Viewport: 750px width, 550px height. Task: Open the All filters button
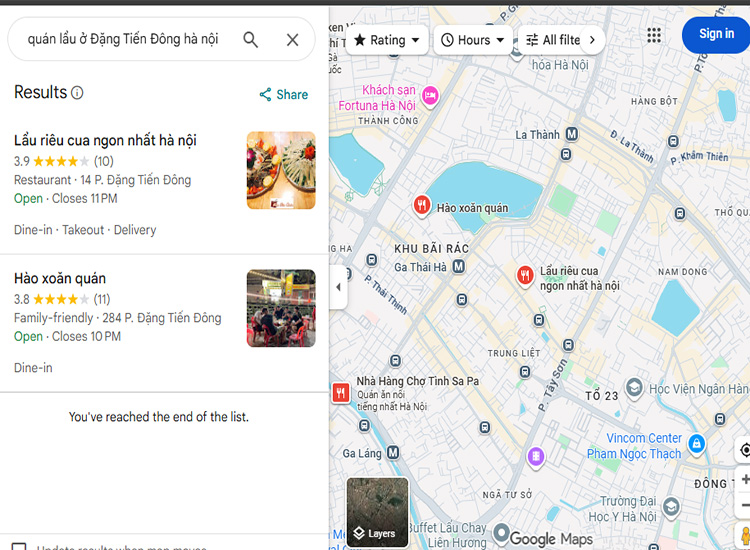click(x=552, y=40)
